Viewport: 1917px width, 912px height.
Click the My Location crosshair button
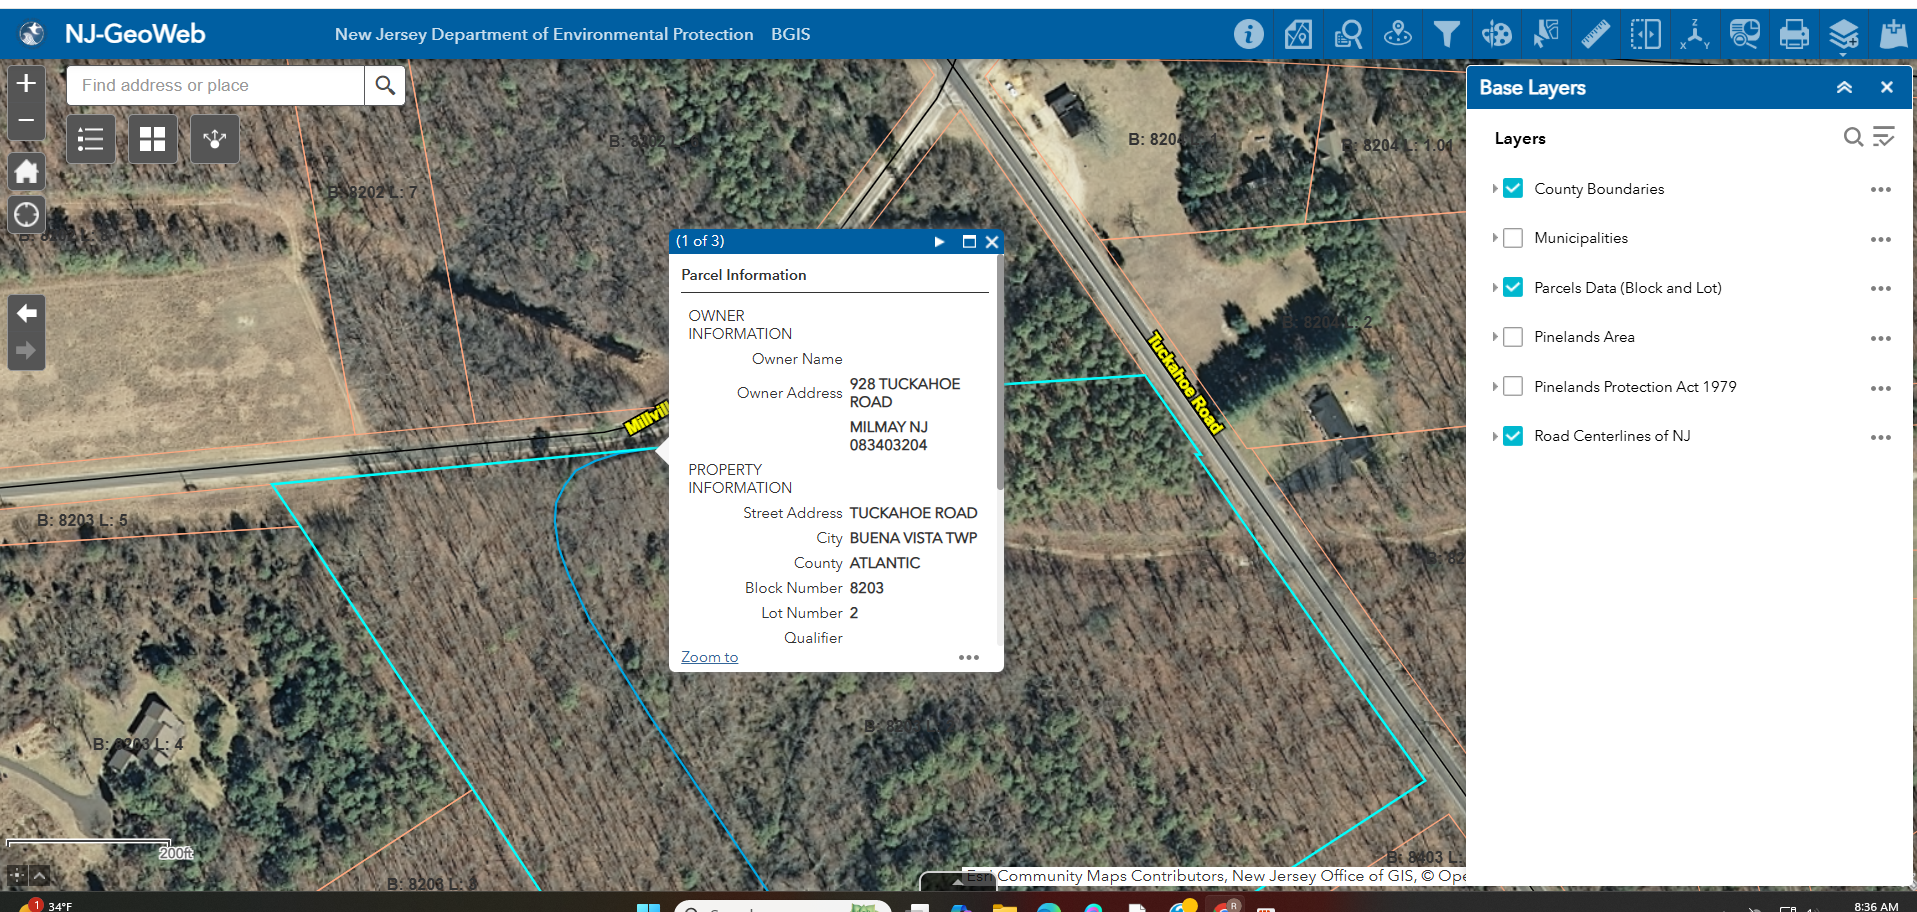27,215
